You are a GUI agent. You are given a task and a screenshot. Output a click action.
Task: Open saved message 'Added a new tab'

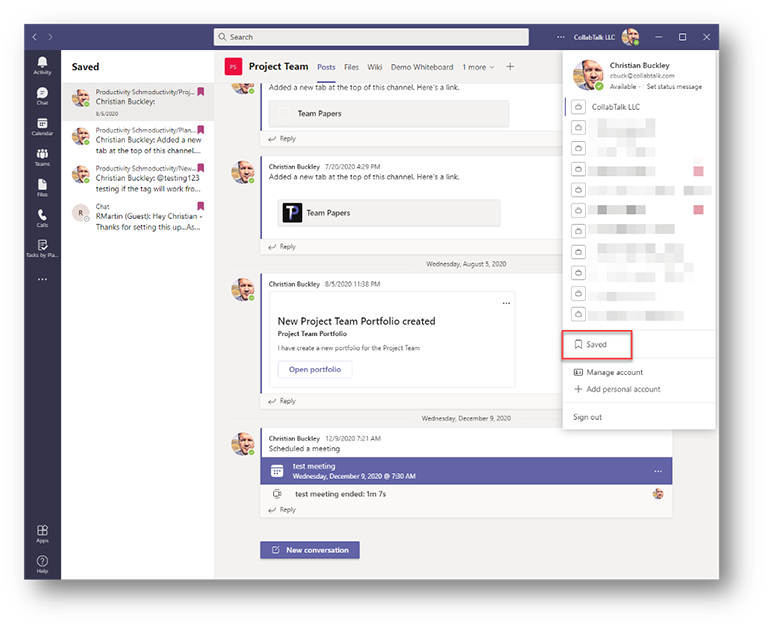(138, 140)
